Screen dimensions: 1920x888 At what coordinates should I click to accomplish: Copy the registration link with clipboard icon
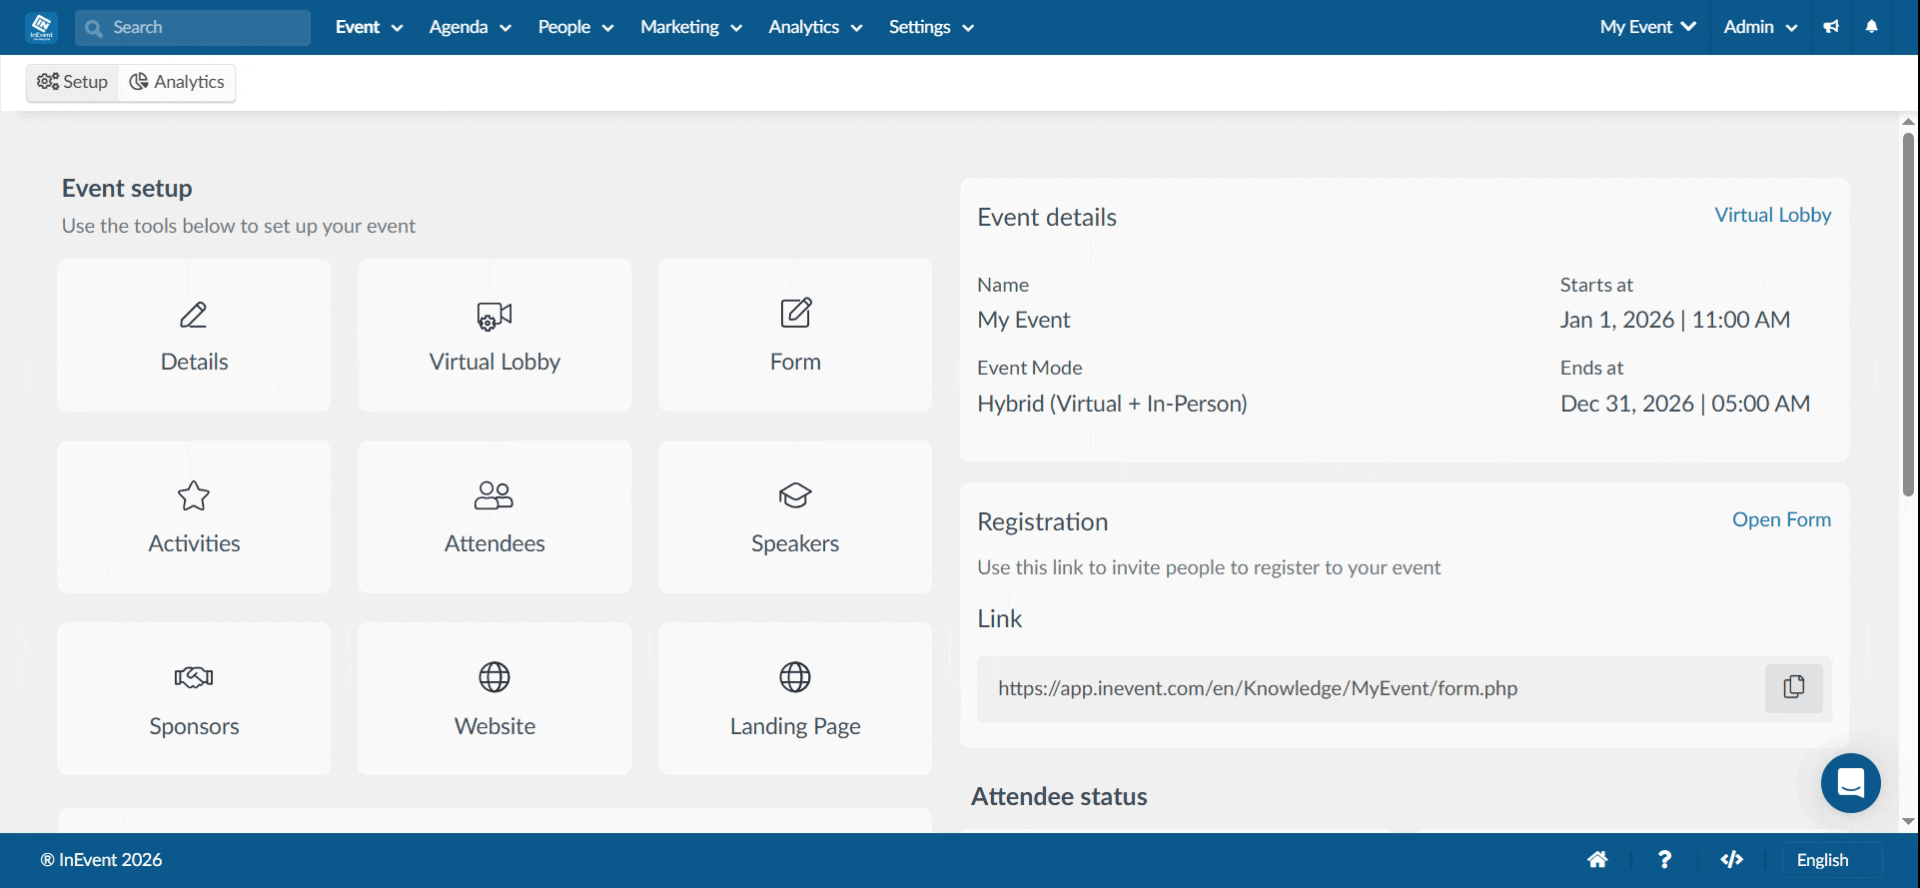(1793, 688)
